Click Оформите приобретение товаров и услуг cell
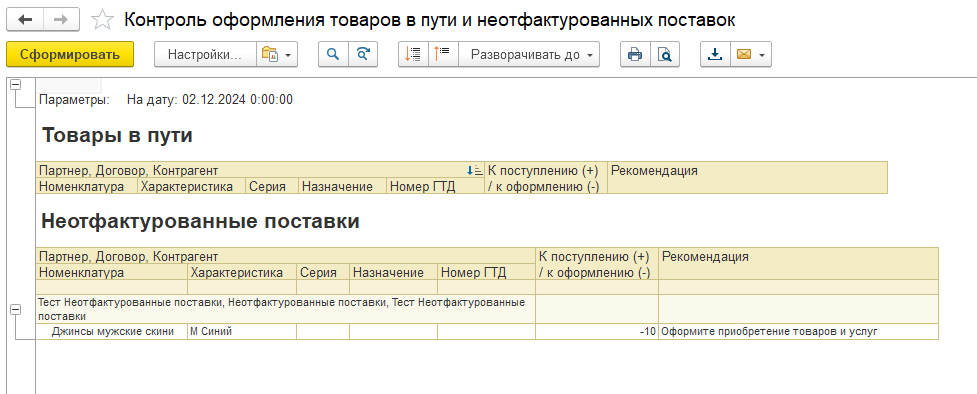This screenshot has height=394, width=977. [798, 332]
